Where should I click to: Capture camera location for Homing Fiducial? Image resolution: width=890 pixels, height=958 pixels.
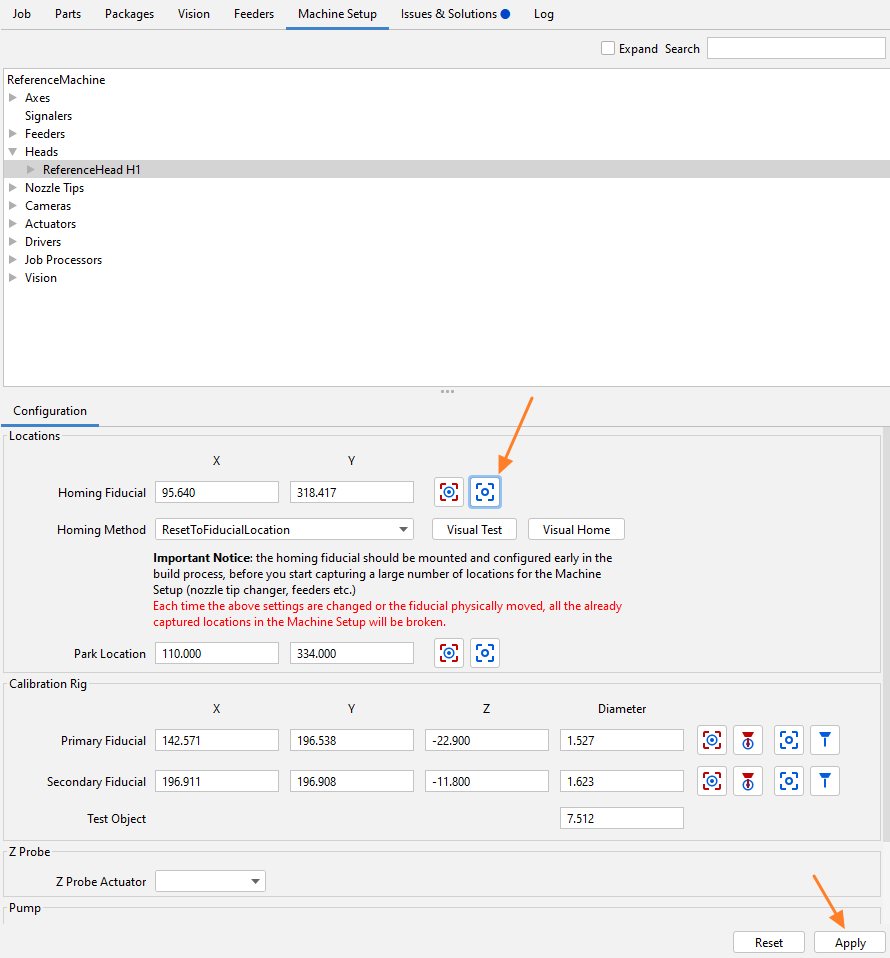449,492
